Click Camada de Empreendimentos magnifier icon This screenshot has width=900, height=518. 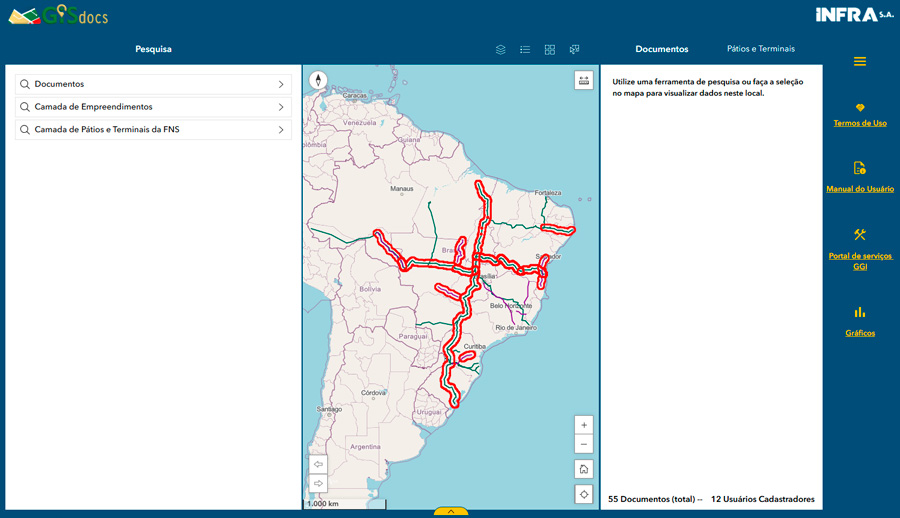coord(25,107)
